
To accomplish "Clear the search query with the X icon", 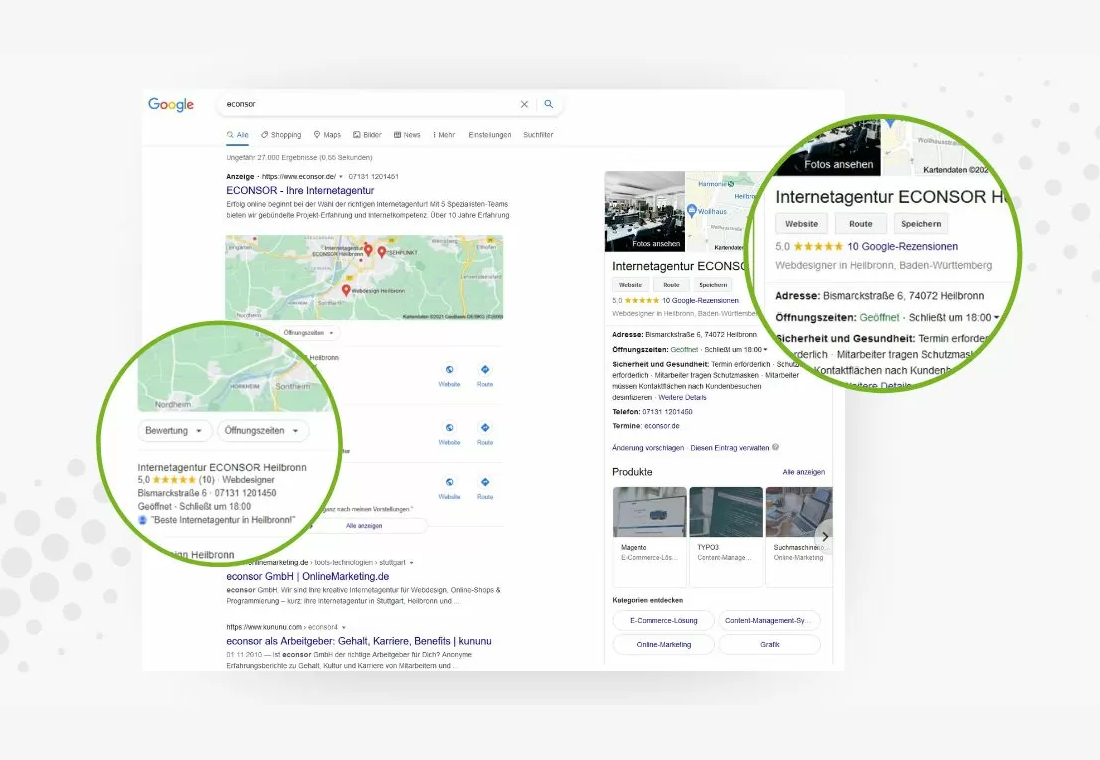I will 524,104.
